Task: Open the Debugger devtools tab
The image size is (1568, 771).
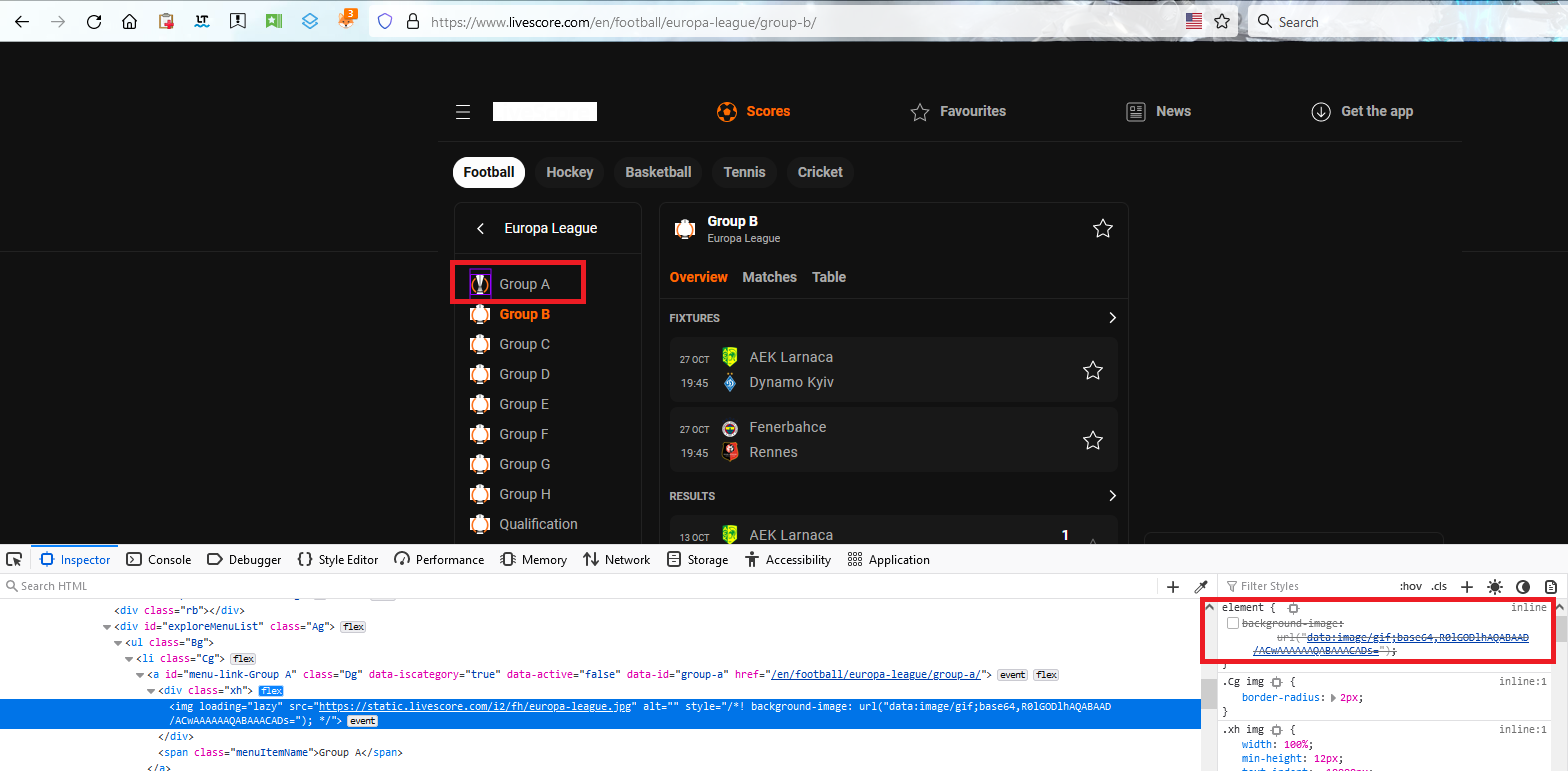Action: pyautogui.click(x=244, y=560)
